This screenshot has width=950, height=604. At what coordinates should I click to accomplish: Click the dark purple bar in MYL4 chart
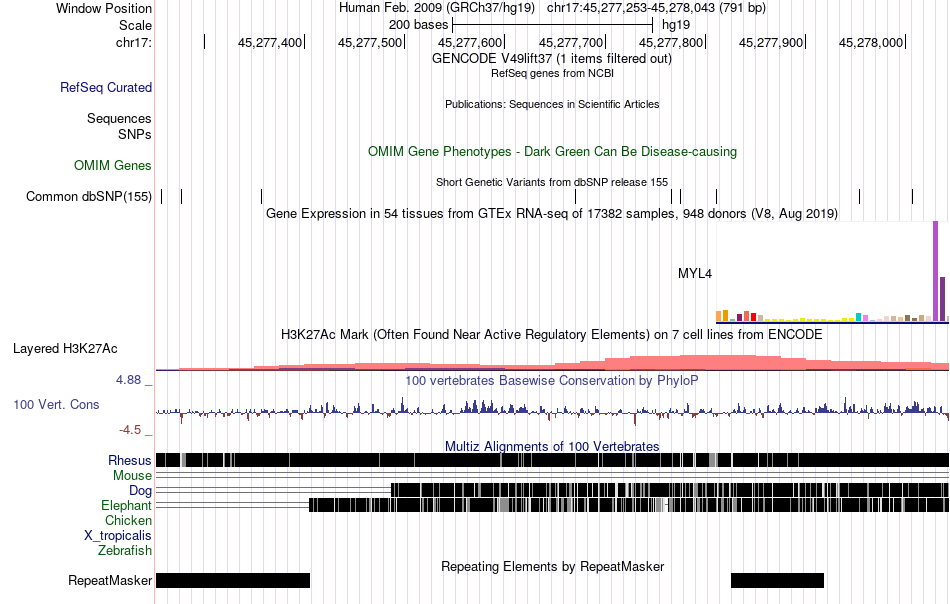pos(942,299)
